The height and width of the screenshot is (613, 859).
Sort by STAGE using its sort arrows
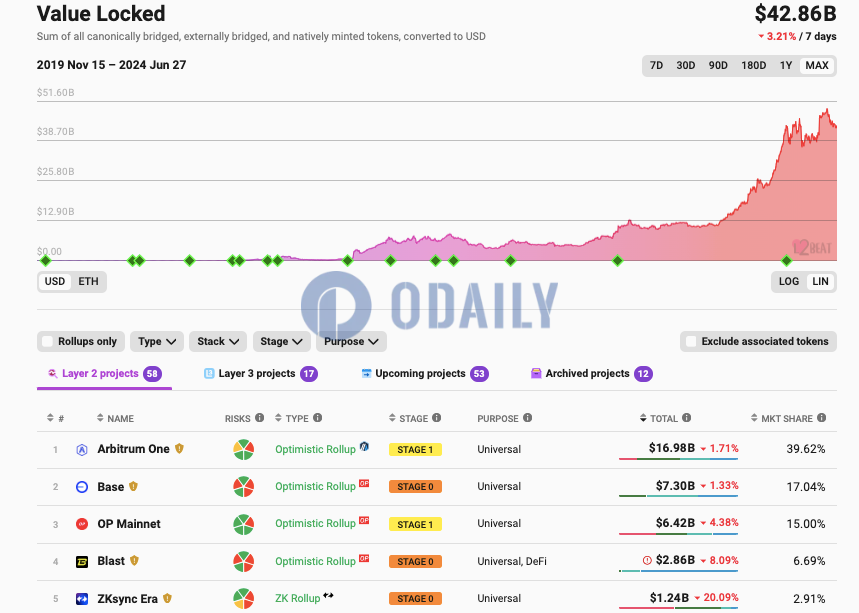point(392,418)
